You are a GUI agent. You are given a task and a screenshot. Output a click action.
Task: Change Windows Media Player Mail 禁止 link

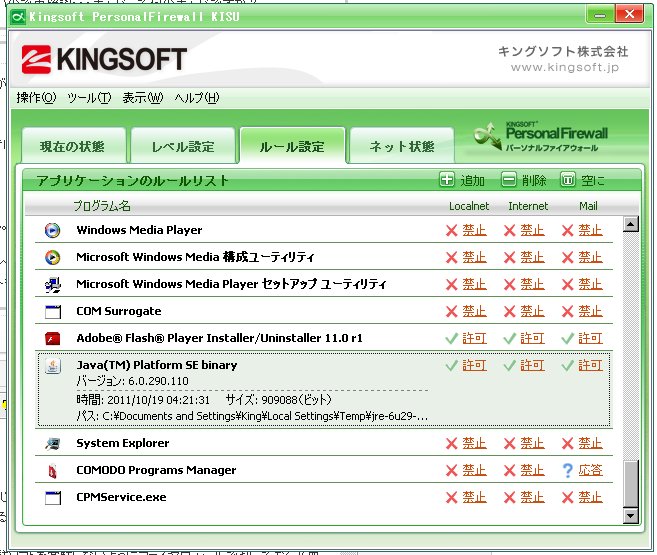click(x=590, y=230)
